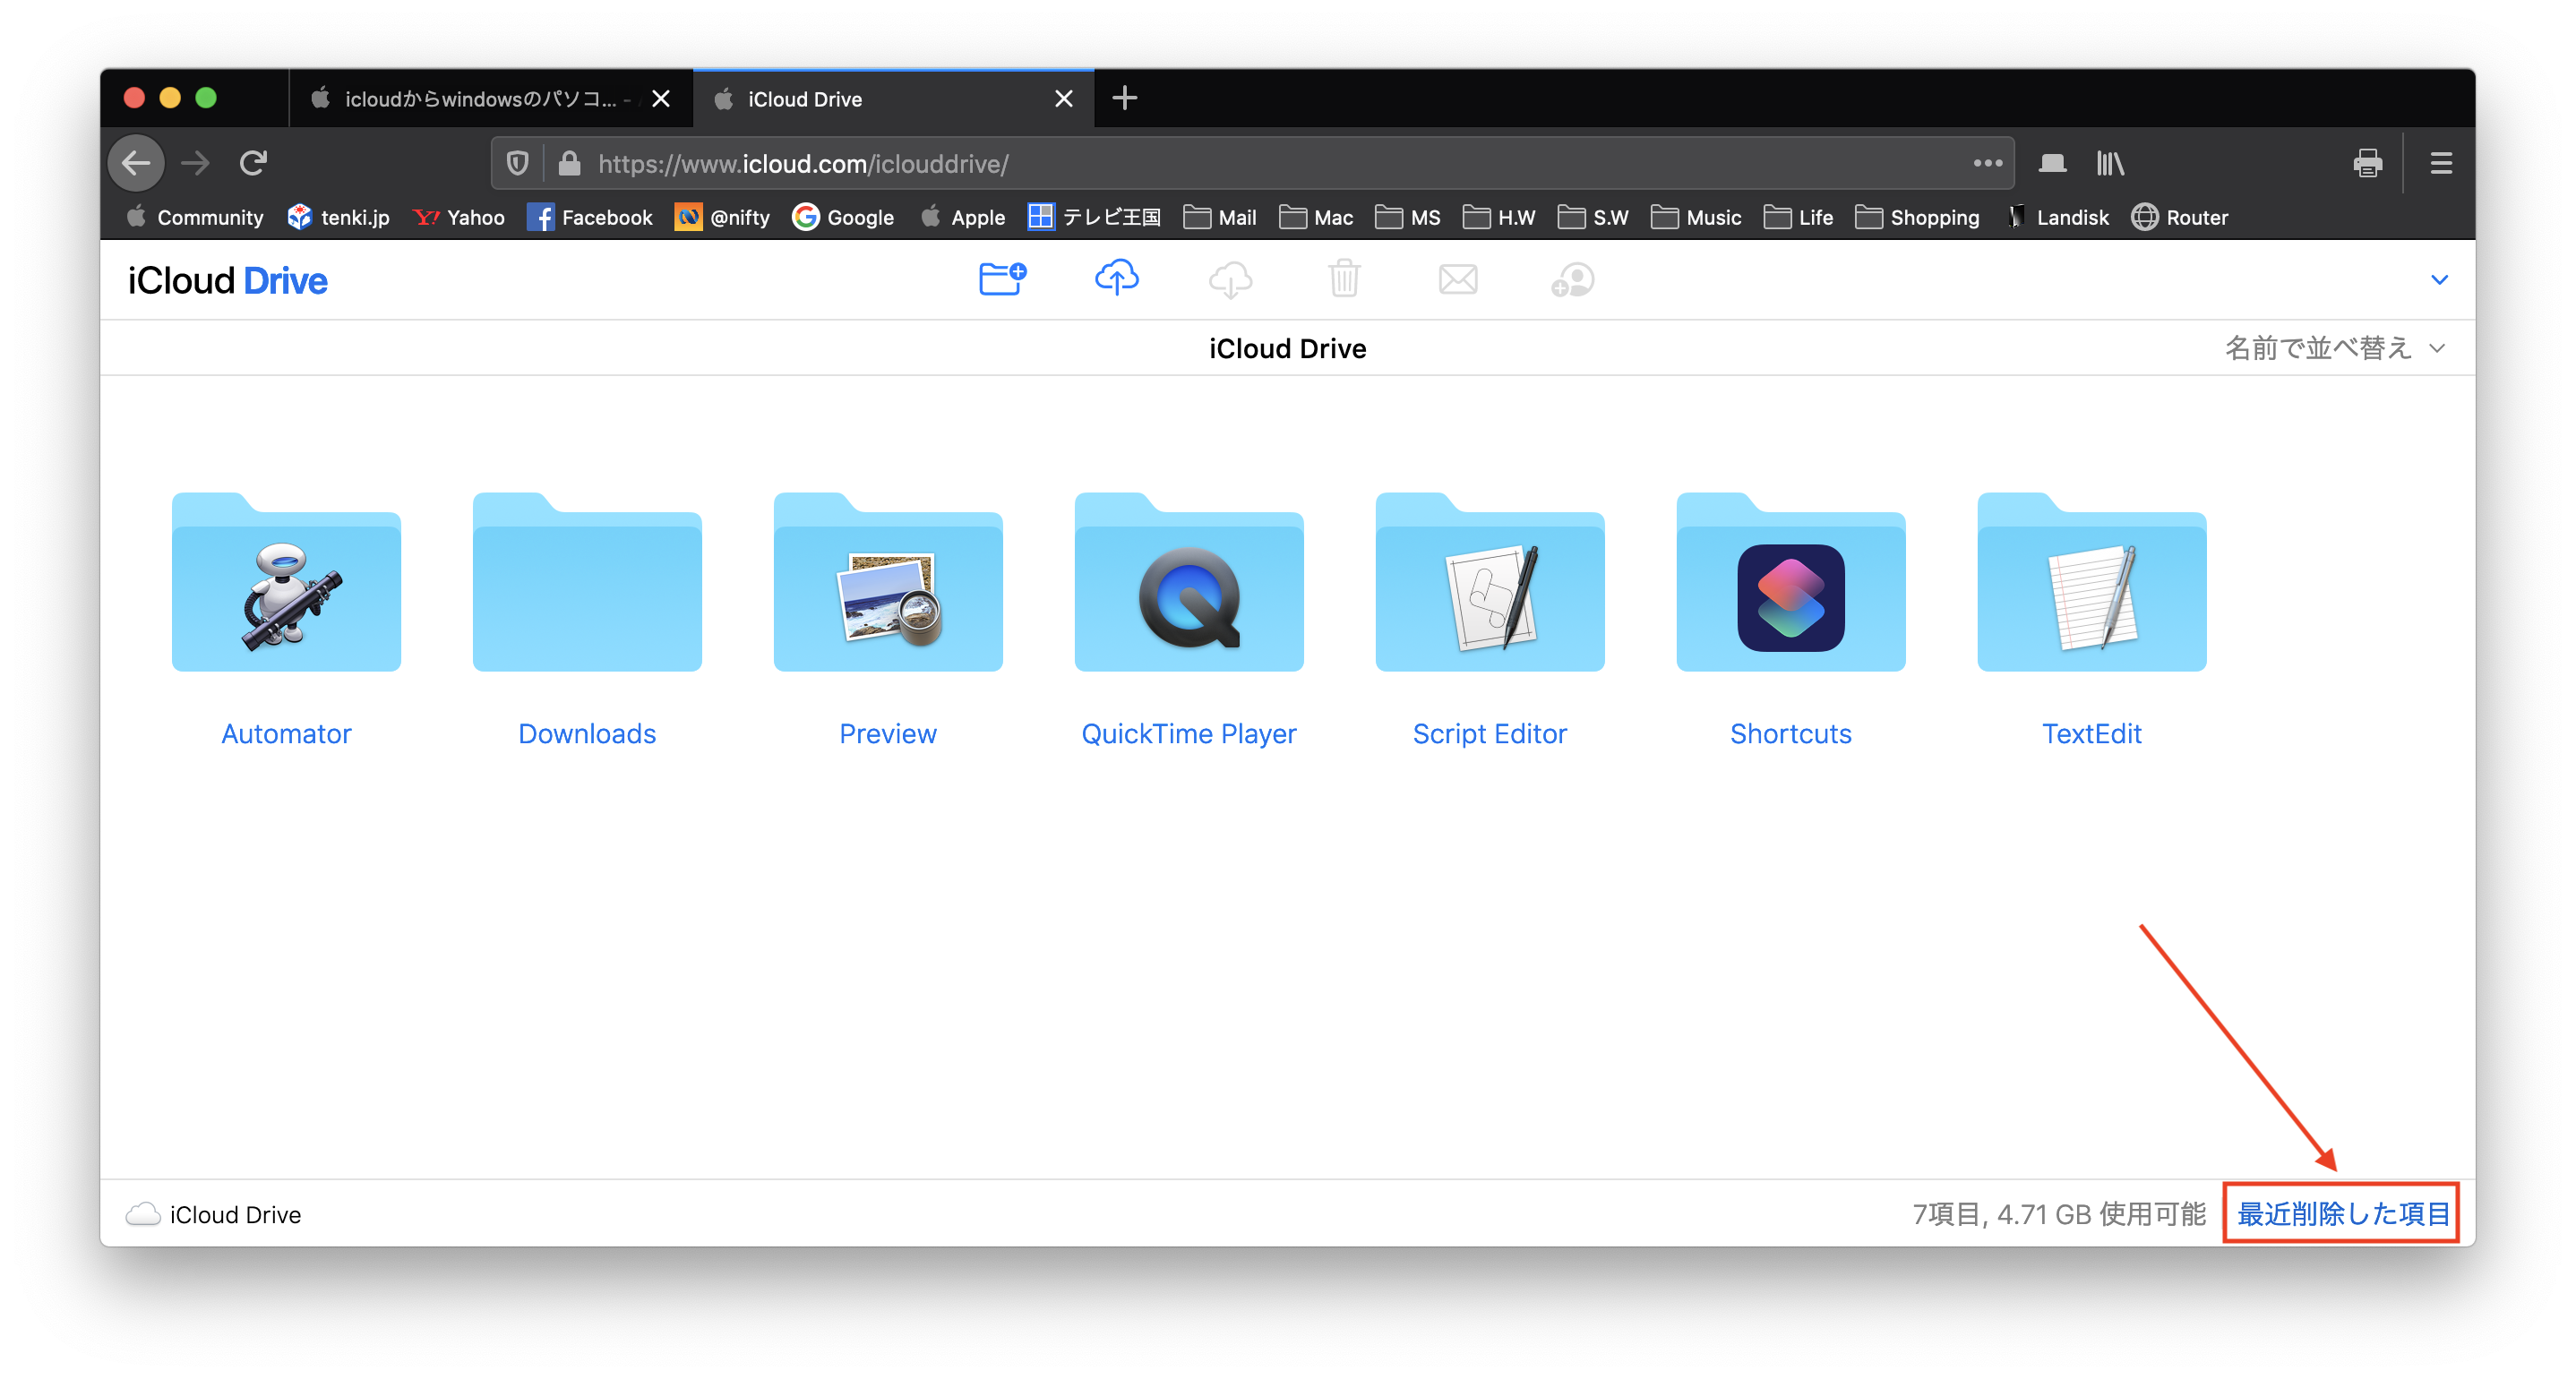Click the download cloud icon

pyautogui.click(x=1230, y=280)
